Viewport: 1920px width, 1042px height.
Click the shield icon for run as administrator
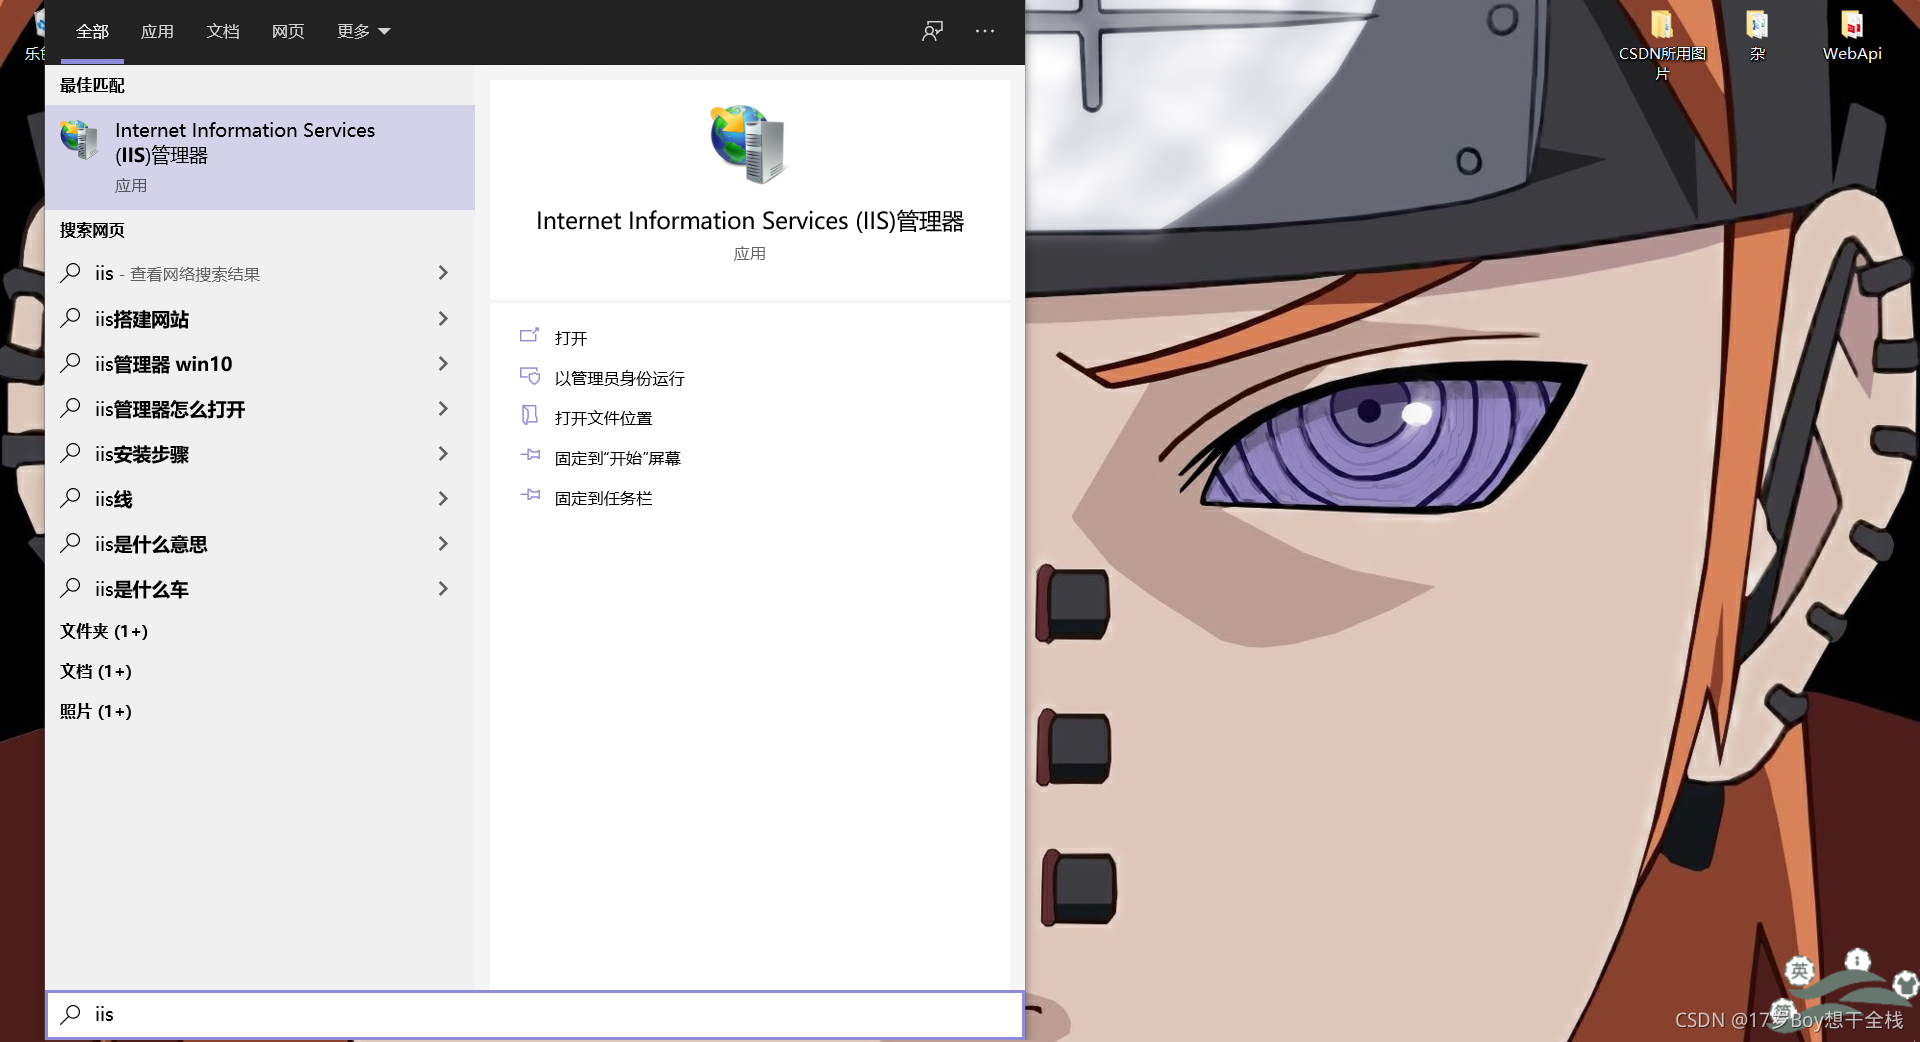tap(530, 376)
